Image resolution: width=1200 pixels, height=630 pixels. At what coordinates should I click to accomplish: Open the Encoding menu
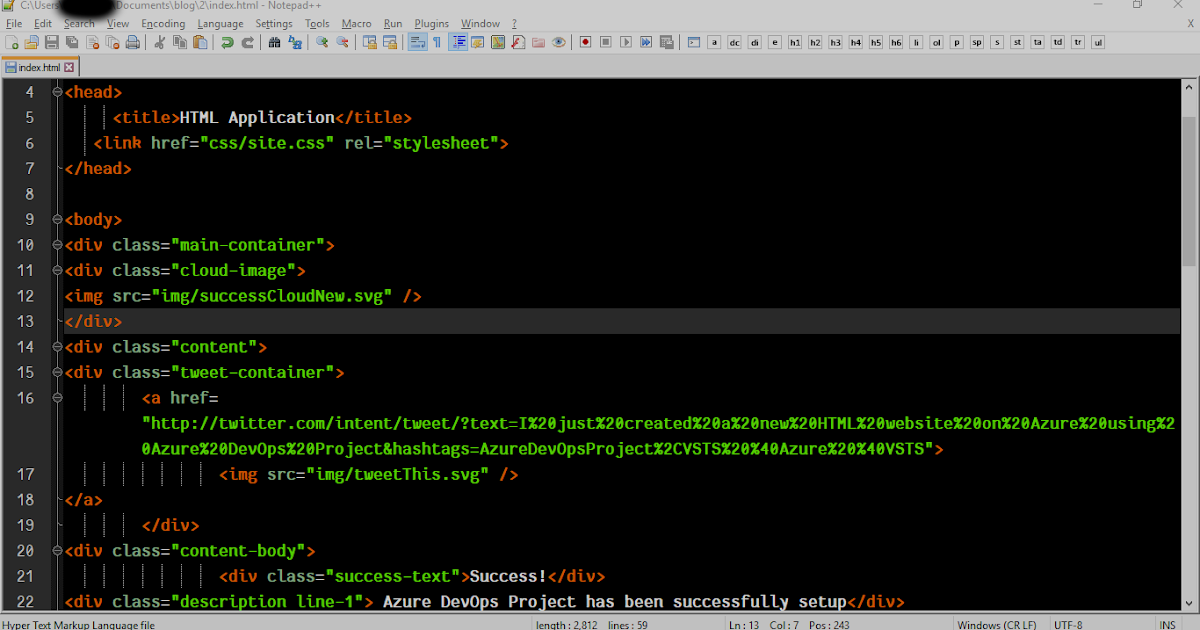(163, 23)
